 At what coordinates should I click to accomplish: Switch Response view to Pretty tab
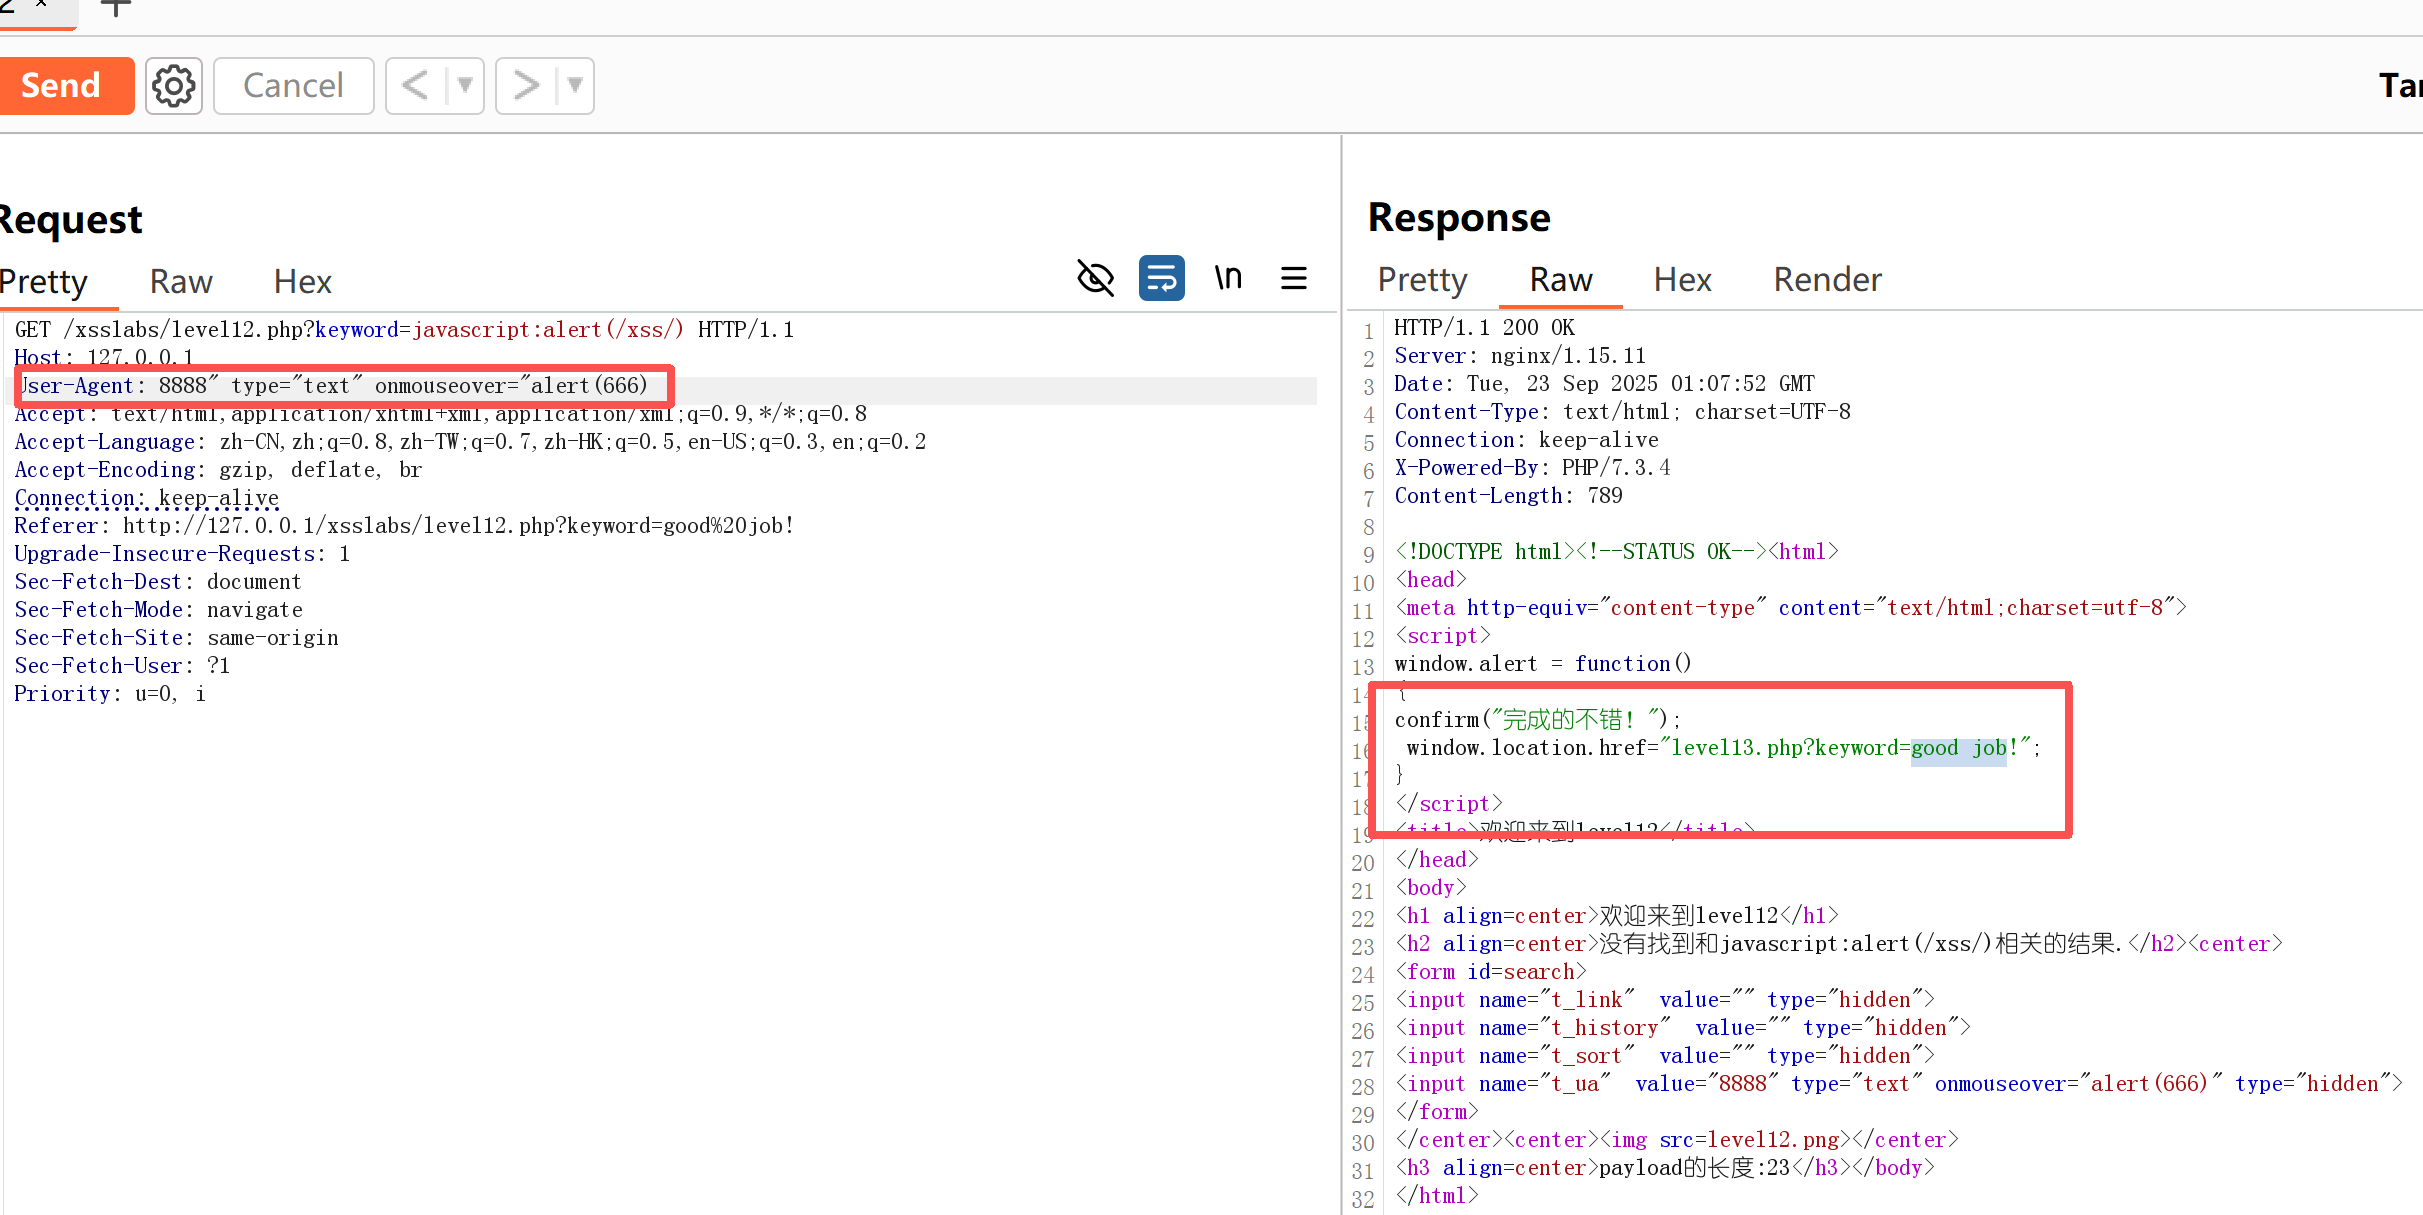click(1422, 280)
